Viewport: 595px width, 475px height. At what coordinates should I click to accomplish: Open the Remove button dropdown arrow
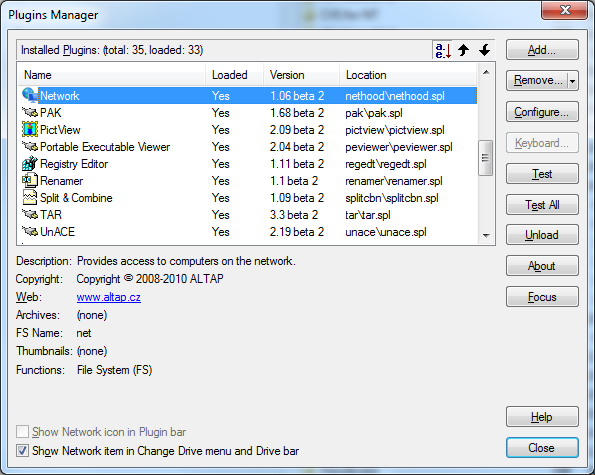(573, 81)
